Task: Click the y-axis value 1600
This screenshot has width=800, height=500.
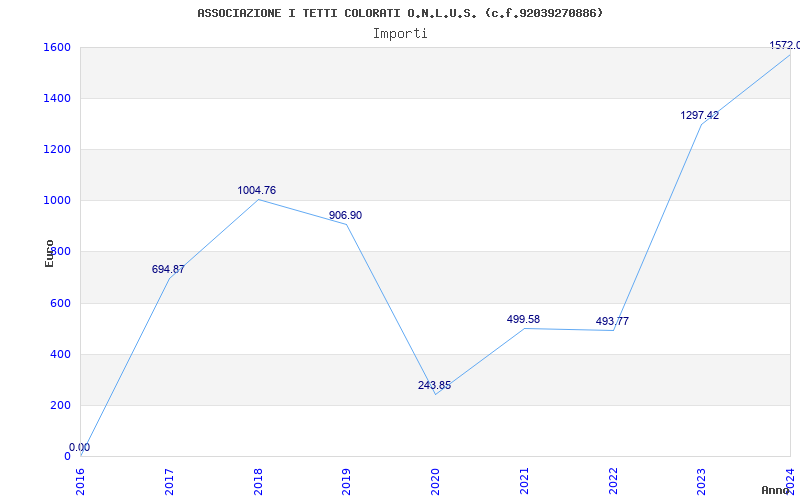Action: tap(57, 48)
